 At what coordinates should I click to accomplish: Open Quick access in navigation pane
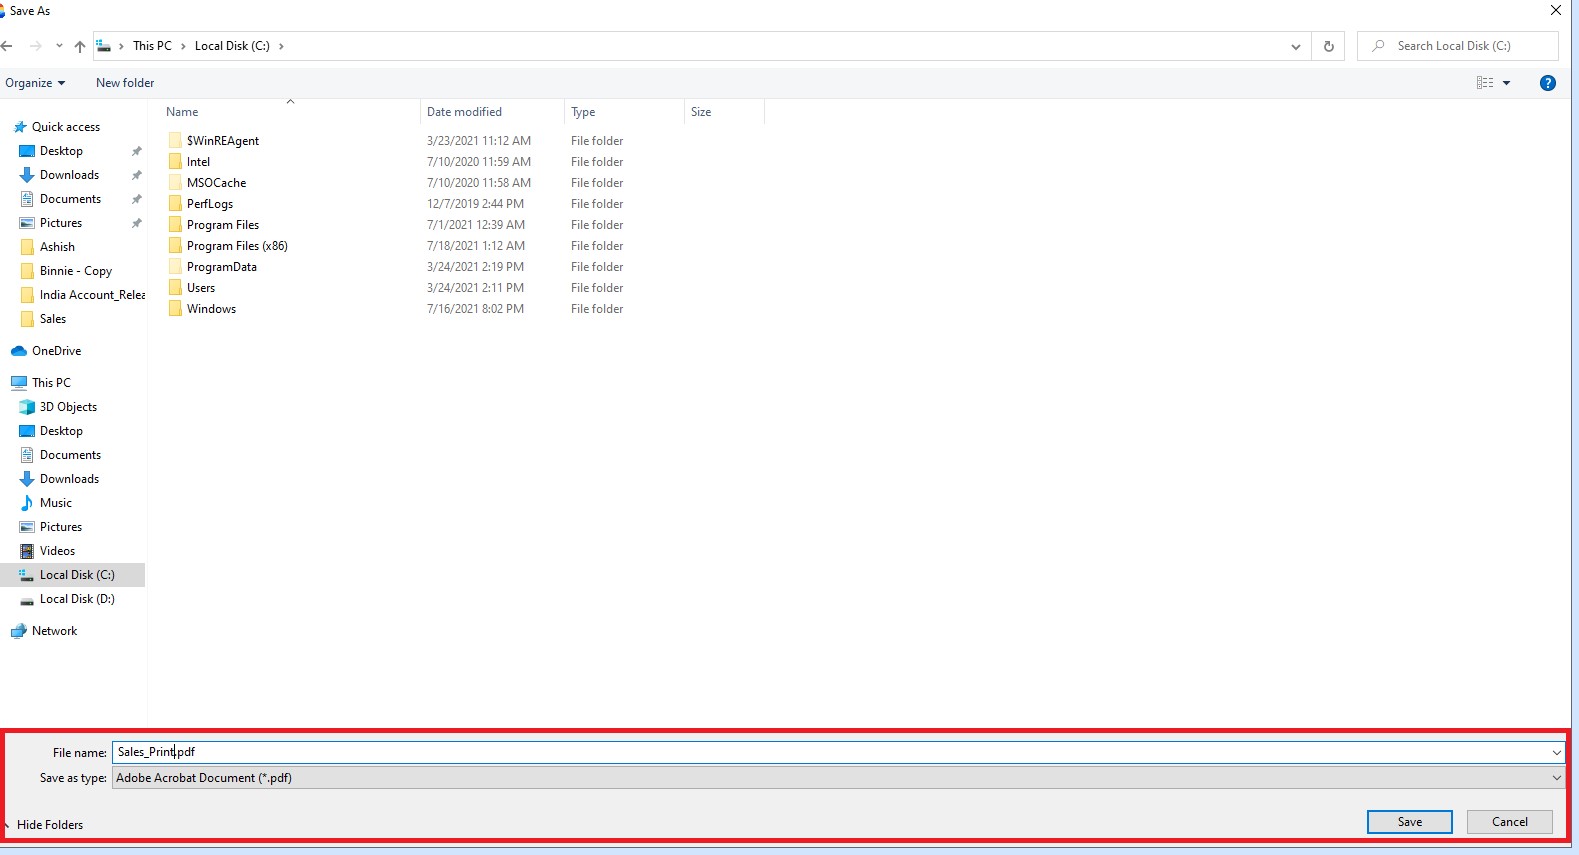click(66, 127)
